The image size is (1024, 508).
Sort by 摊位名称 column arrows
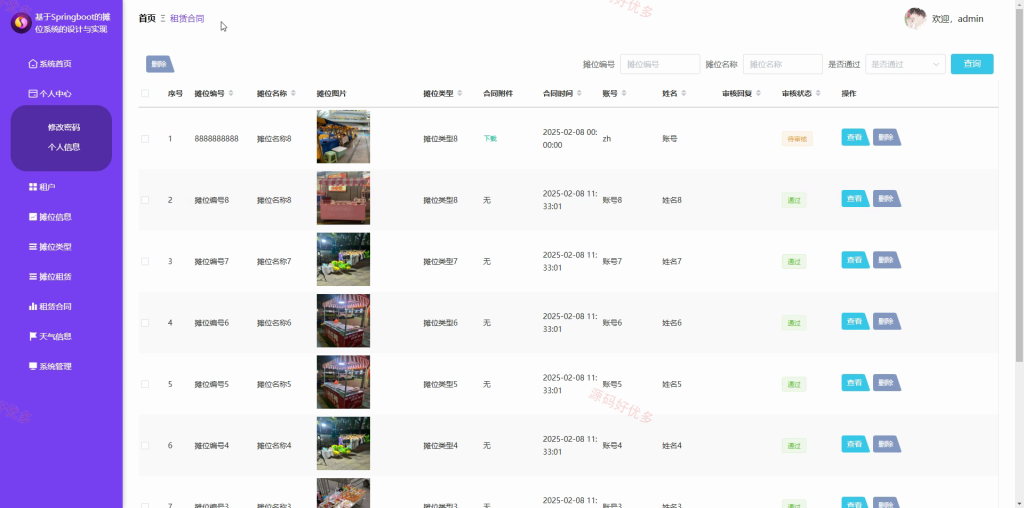click(293, 93)
